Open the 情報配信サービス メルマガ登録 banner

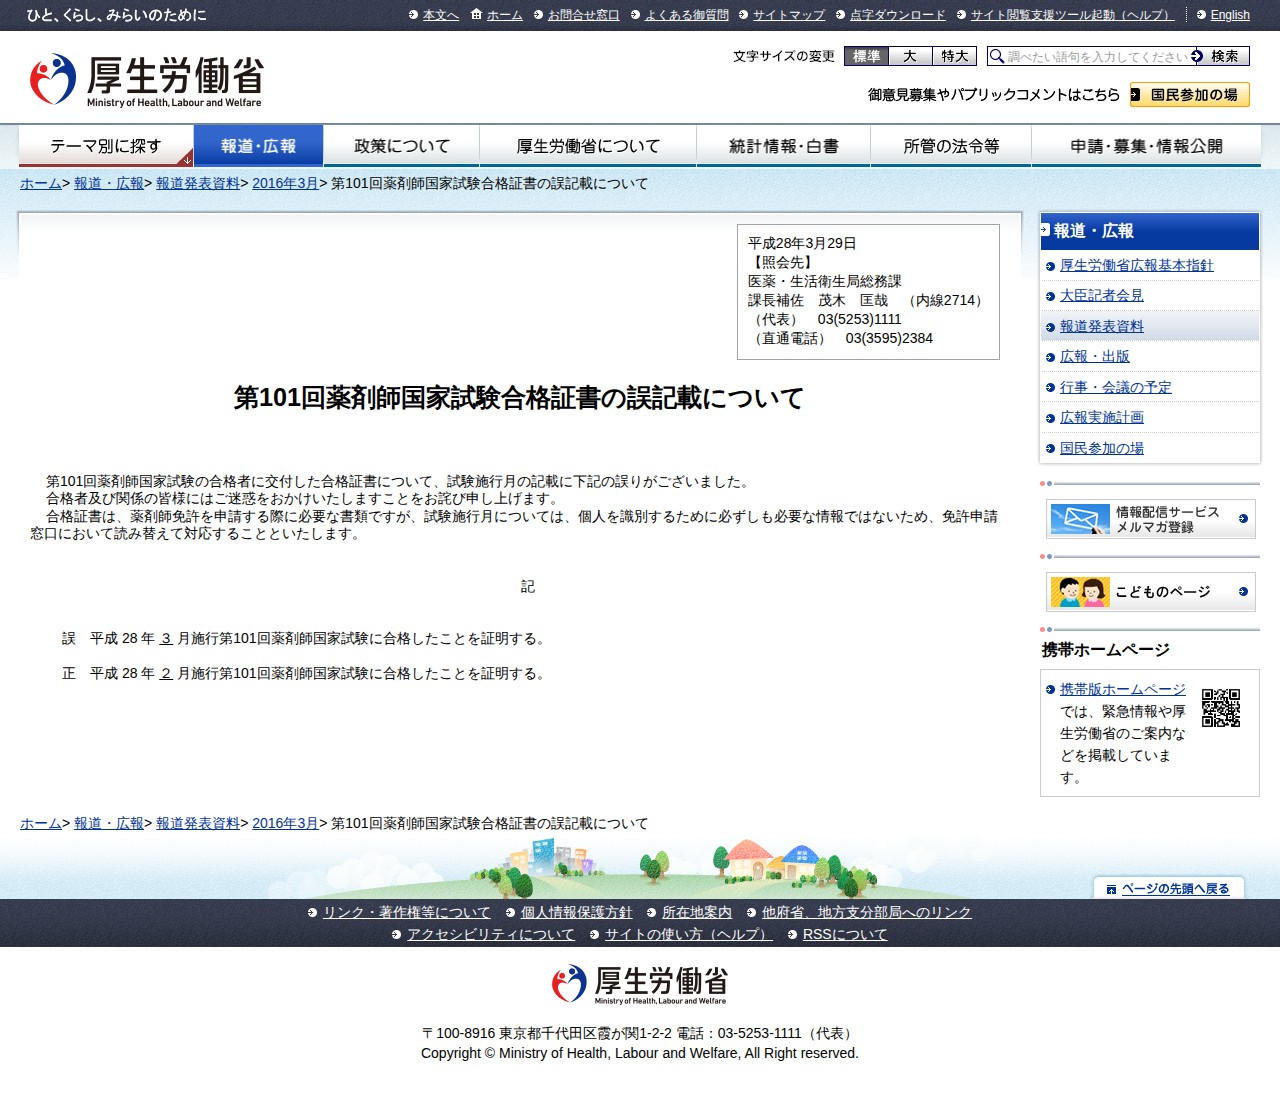[1150, 519]
